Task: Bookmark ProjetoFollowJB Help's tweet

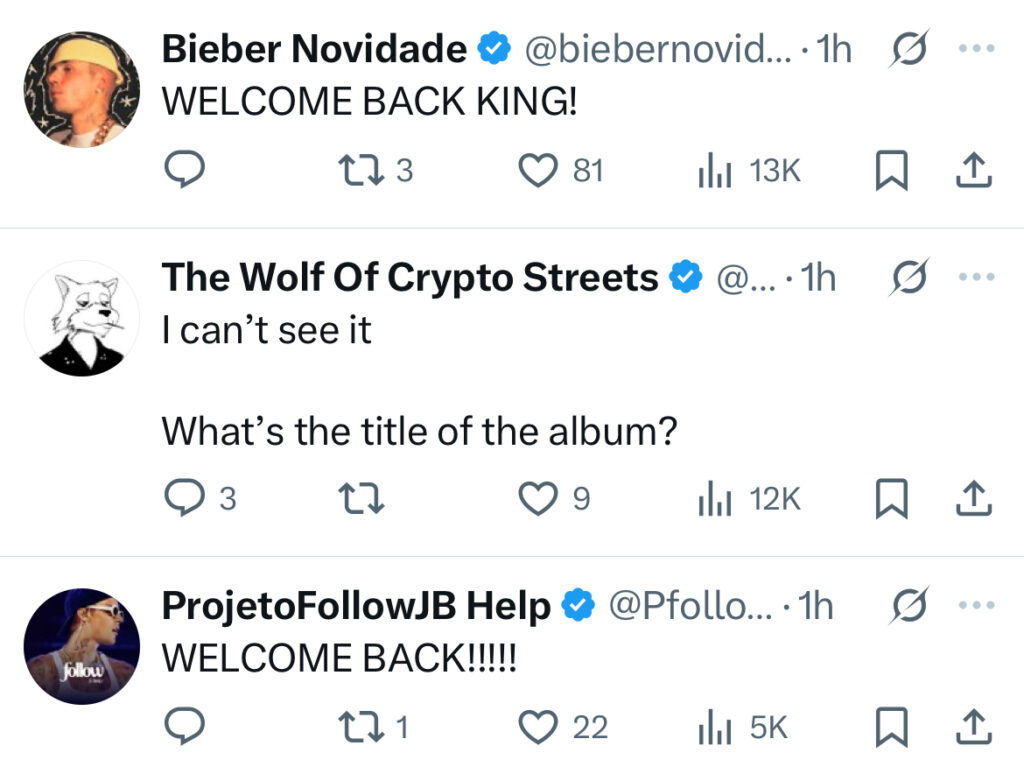Action: 891,727
